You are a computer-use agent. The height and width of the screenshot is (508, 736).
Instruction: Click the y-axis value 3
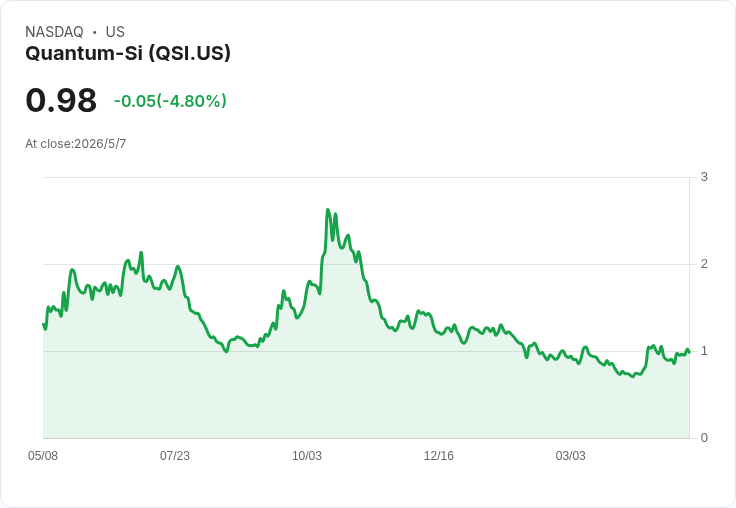[704, 177]
